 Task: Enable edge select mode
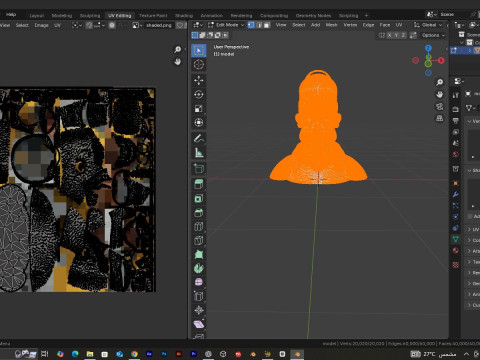tap(259, 25)
